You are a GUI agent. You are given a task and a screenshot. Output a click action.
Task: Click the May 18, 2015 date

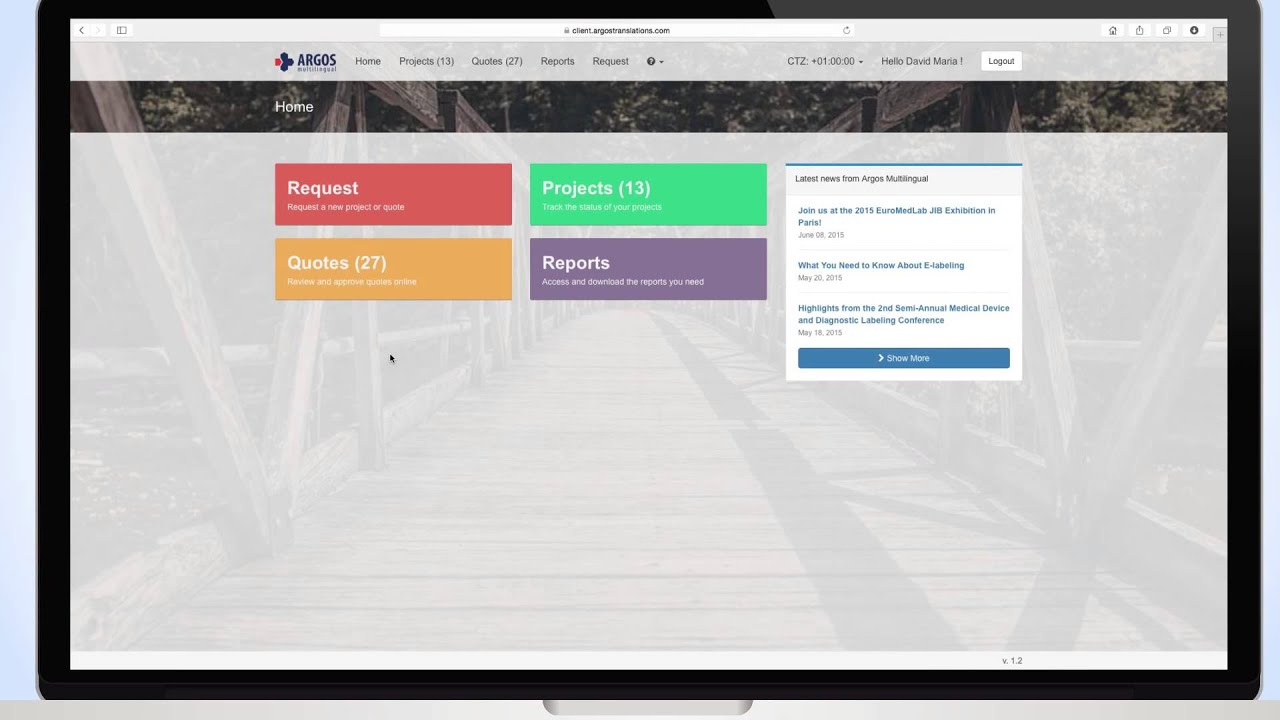click(820, 333)
